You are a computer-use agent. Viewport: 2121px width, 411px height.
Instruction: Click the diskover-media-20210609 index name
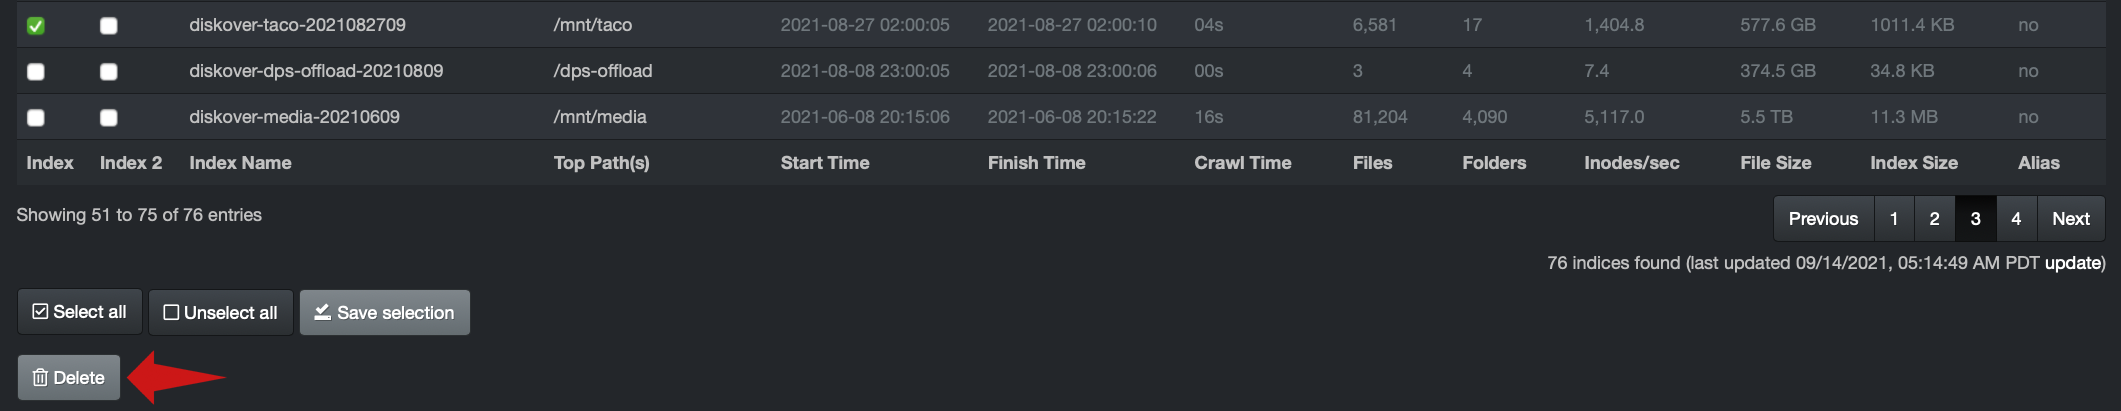point(294,117)
